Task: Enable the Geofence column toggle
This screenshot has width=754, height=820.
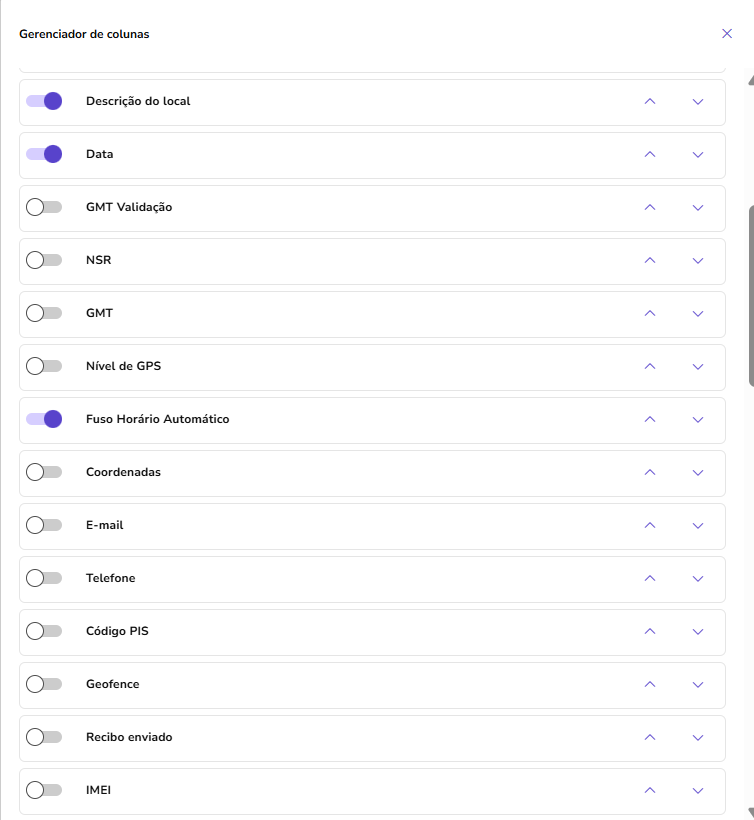Action: [x=44, y=684]
